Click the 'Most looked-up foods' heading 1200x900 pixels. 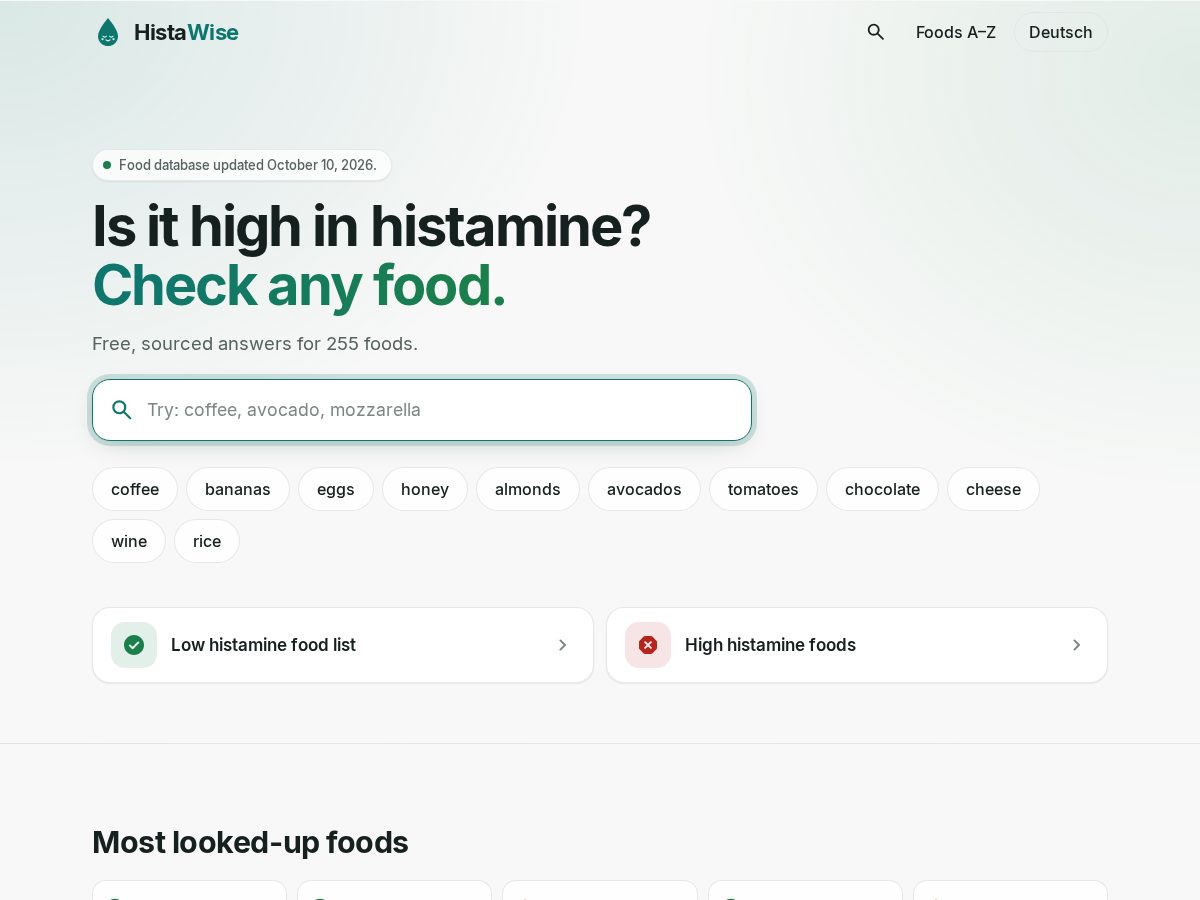(250, 842)
